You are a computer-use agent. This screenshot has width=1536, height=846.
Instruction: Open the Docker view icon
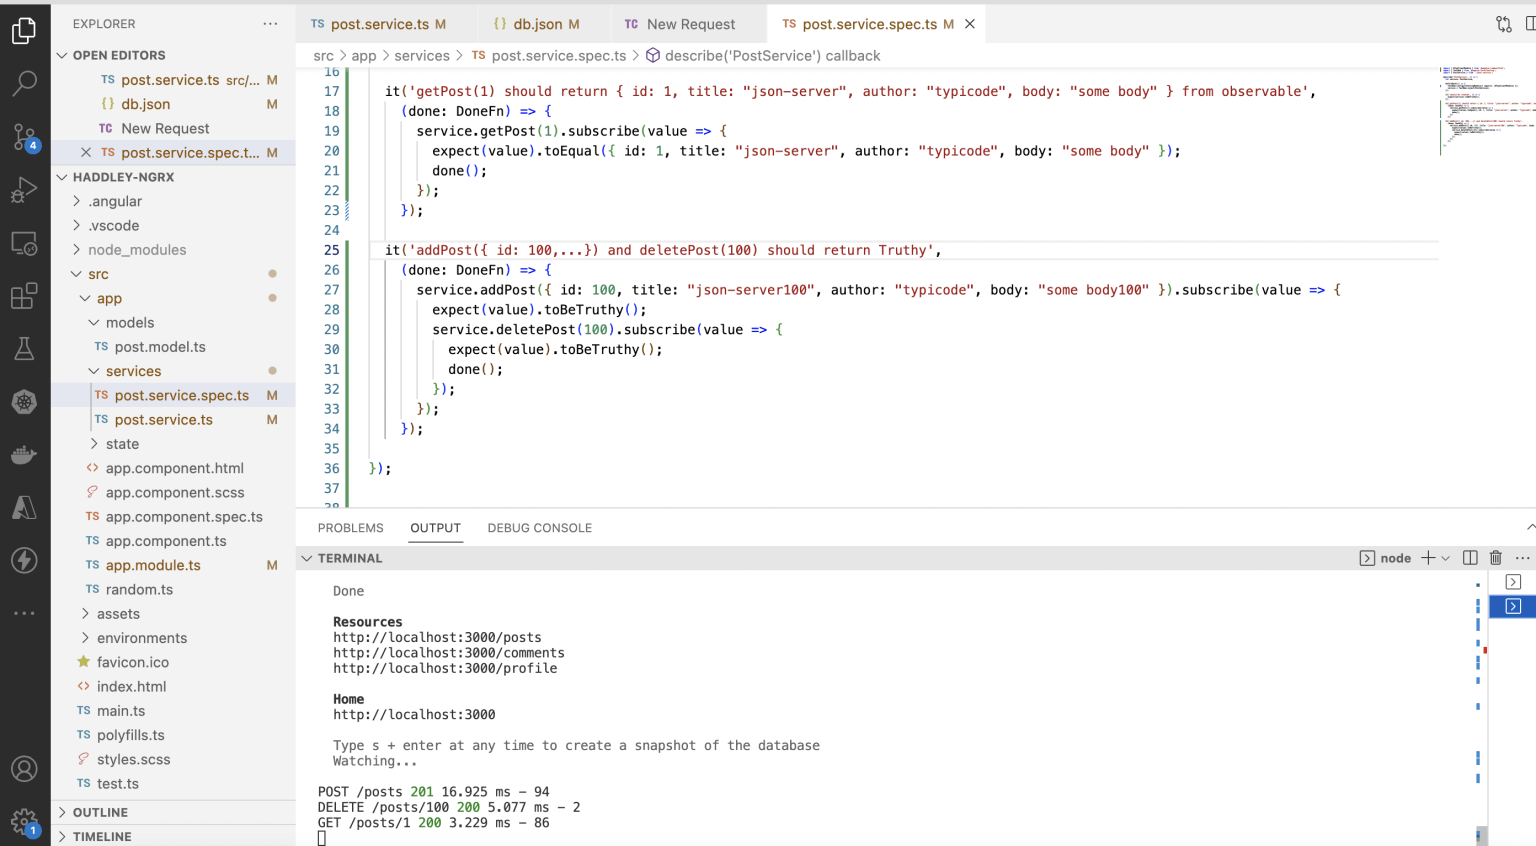coord(24,455)
